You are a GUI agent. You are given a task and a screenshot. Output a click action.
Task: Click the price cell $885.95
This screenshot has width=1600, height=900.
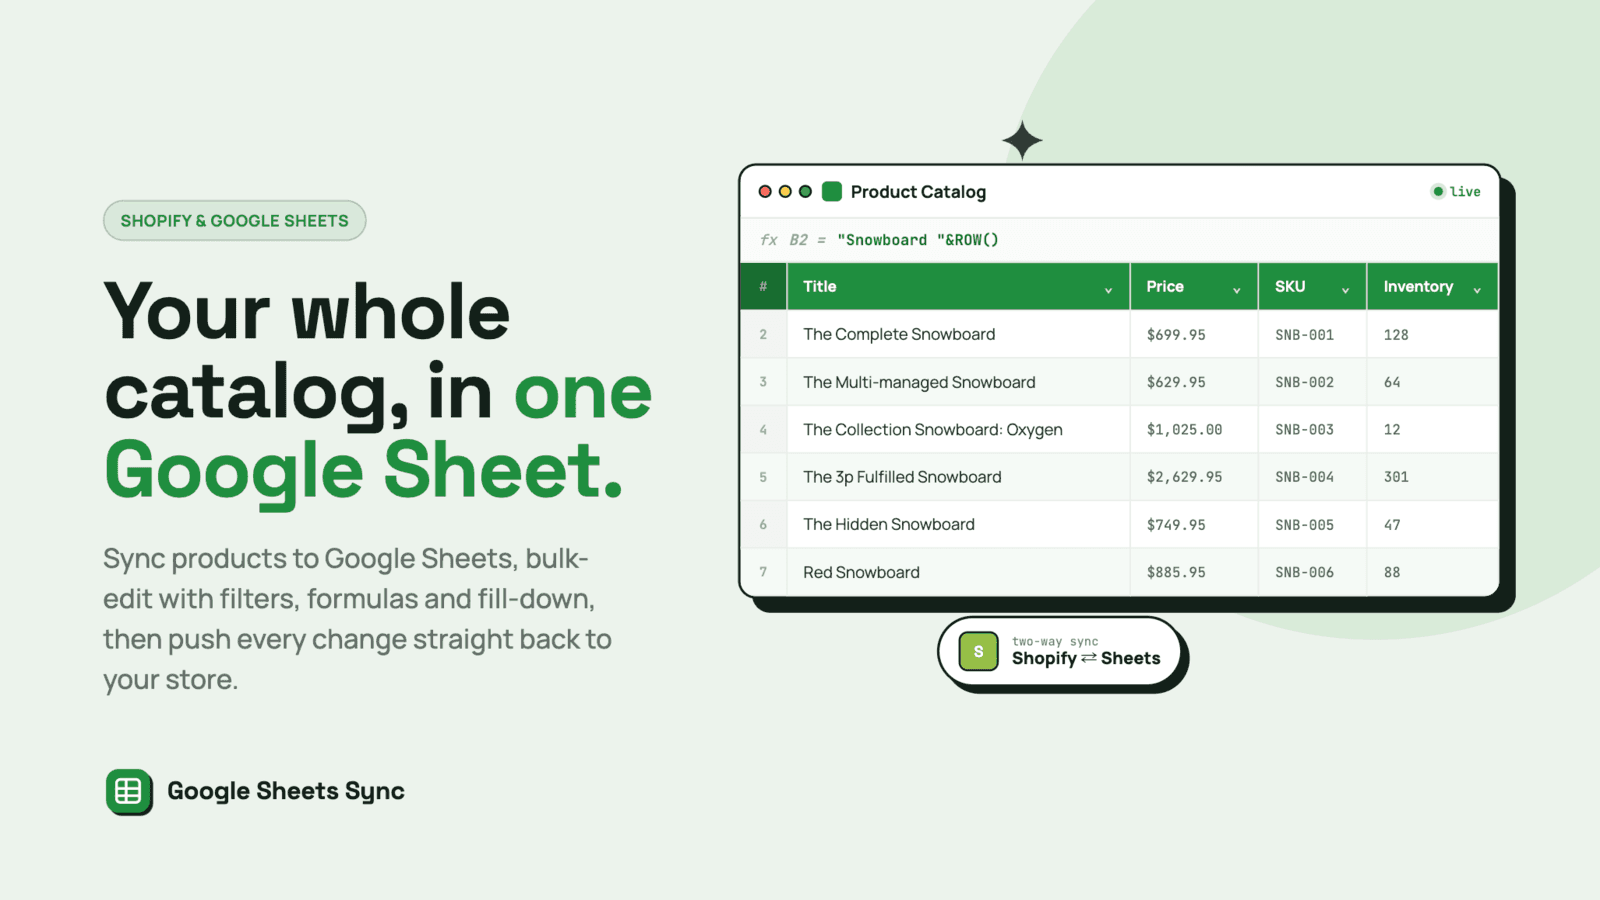tap(1194, 572)
